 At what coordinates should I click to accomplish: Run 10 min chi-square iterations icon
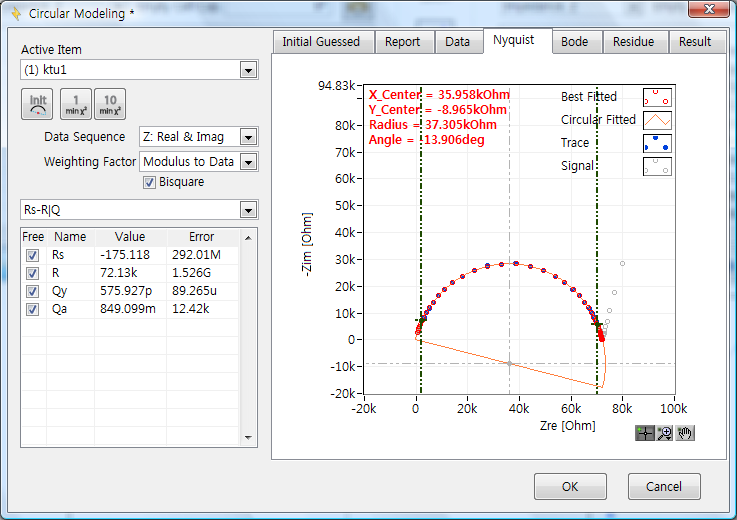tap(110, 104)
